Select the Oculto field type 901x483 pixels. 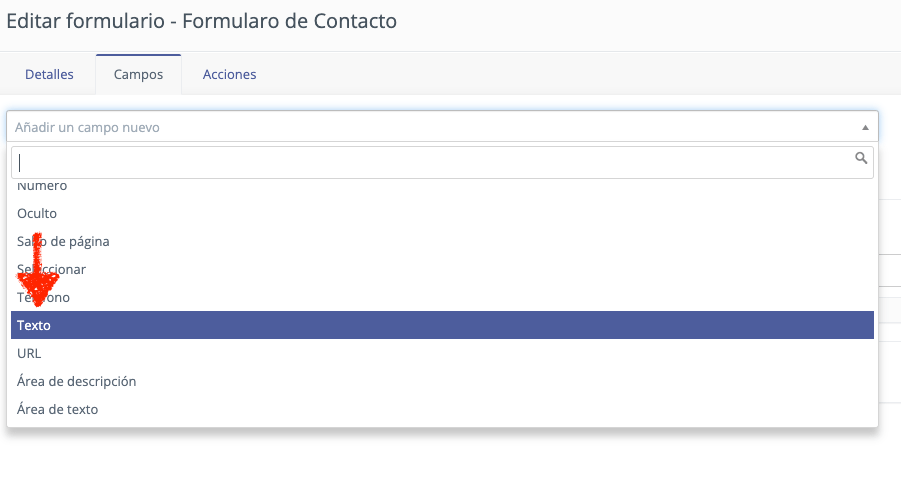tap(442, 213)
